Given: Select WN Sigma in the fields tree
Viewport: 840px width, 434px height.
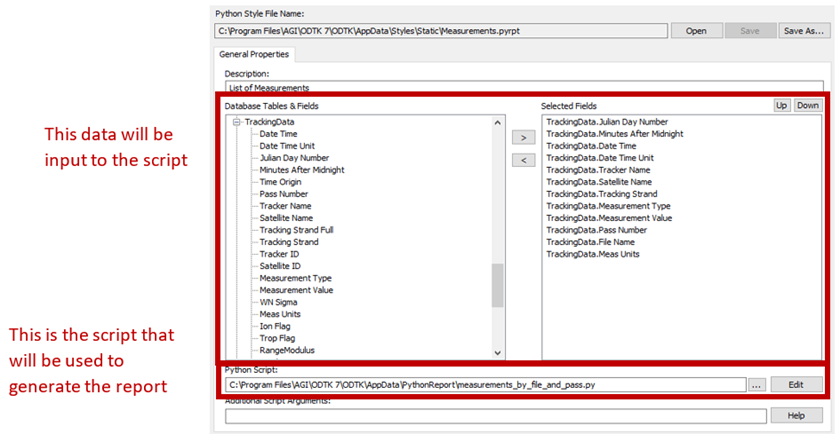Looking at the screenshot, I should pos(278,302).
